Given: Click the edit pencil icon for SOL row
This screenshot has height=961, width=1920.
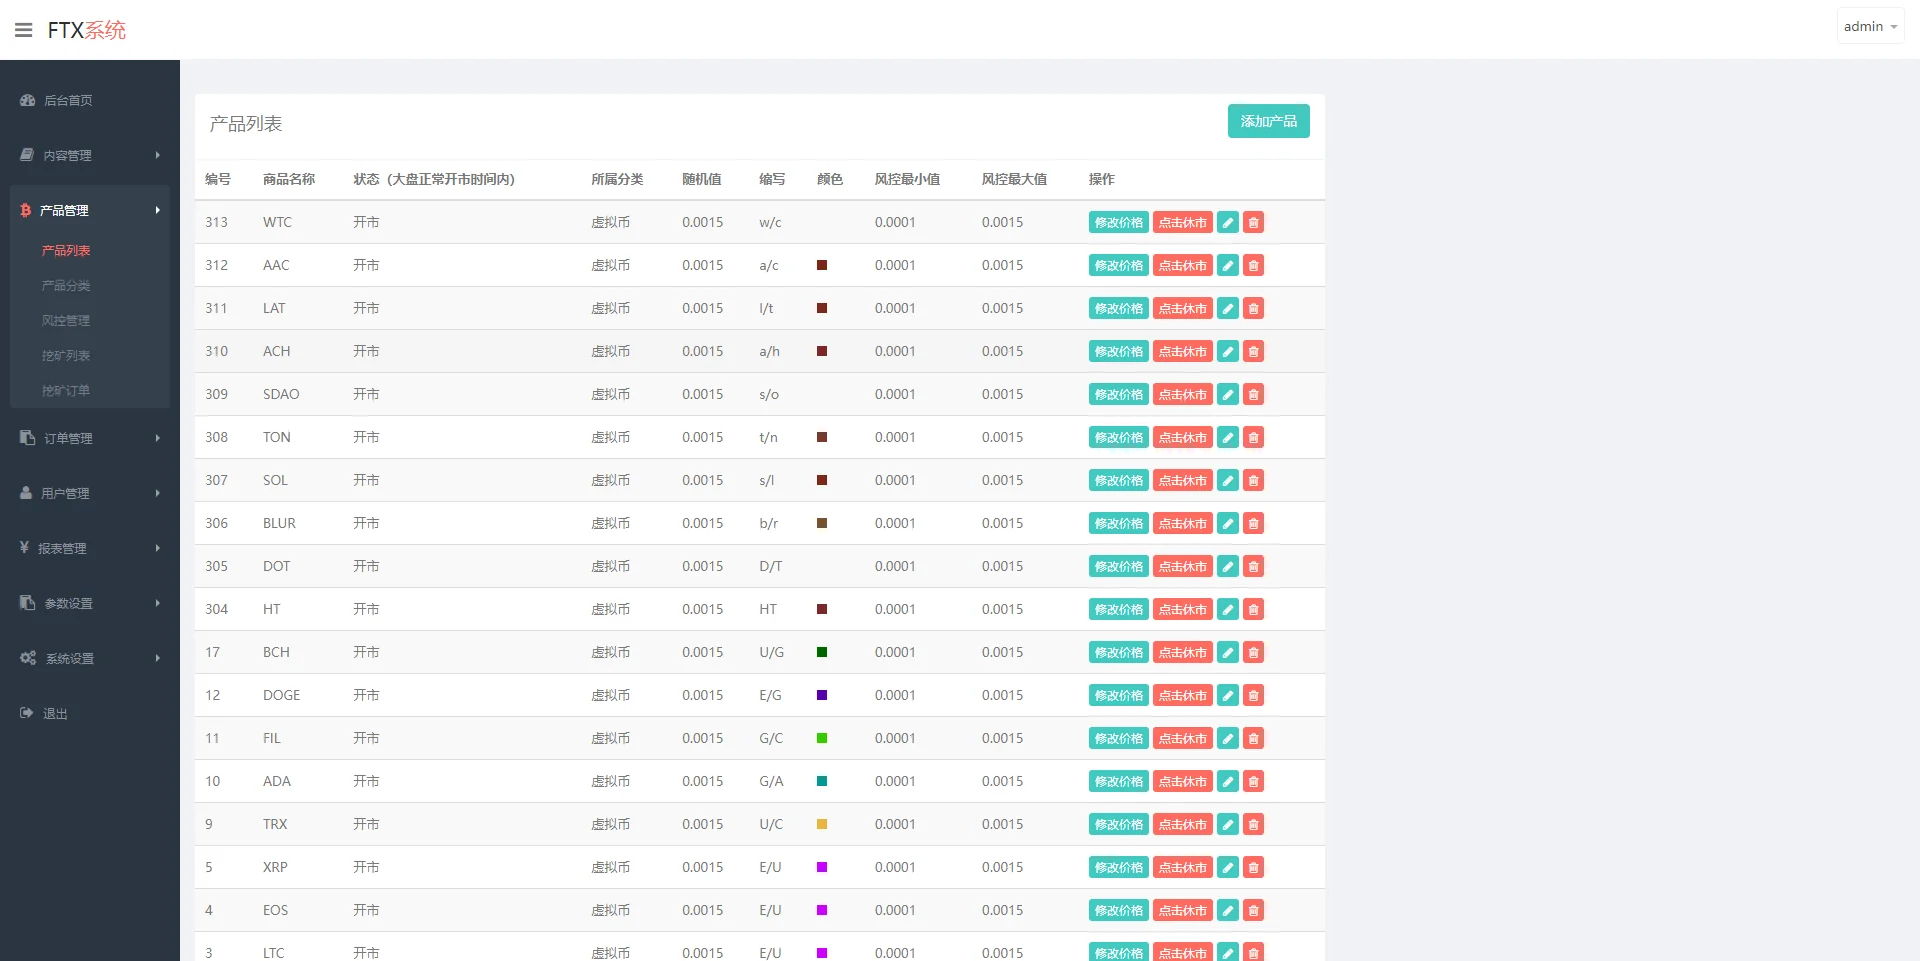Looking at the screenshot, I should [x=1228, y=481].
